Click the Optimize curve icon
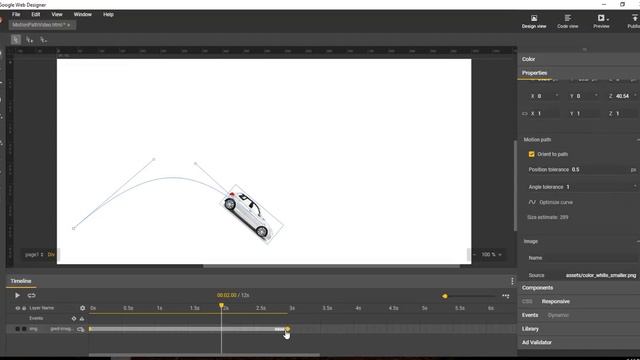The height and width of the screenshot is (360, 640). click(532, 202)
